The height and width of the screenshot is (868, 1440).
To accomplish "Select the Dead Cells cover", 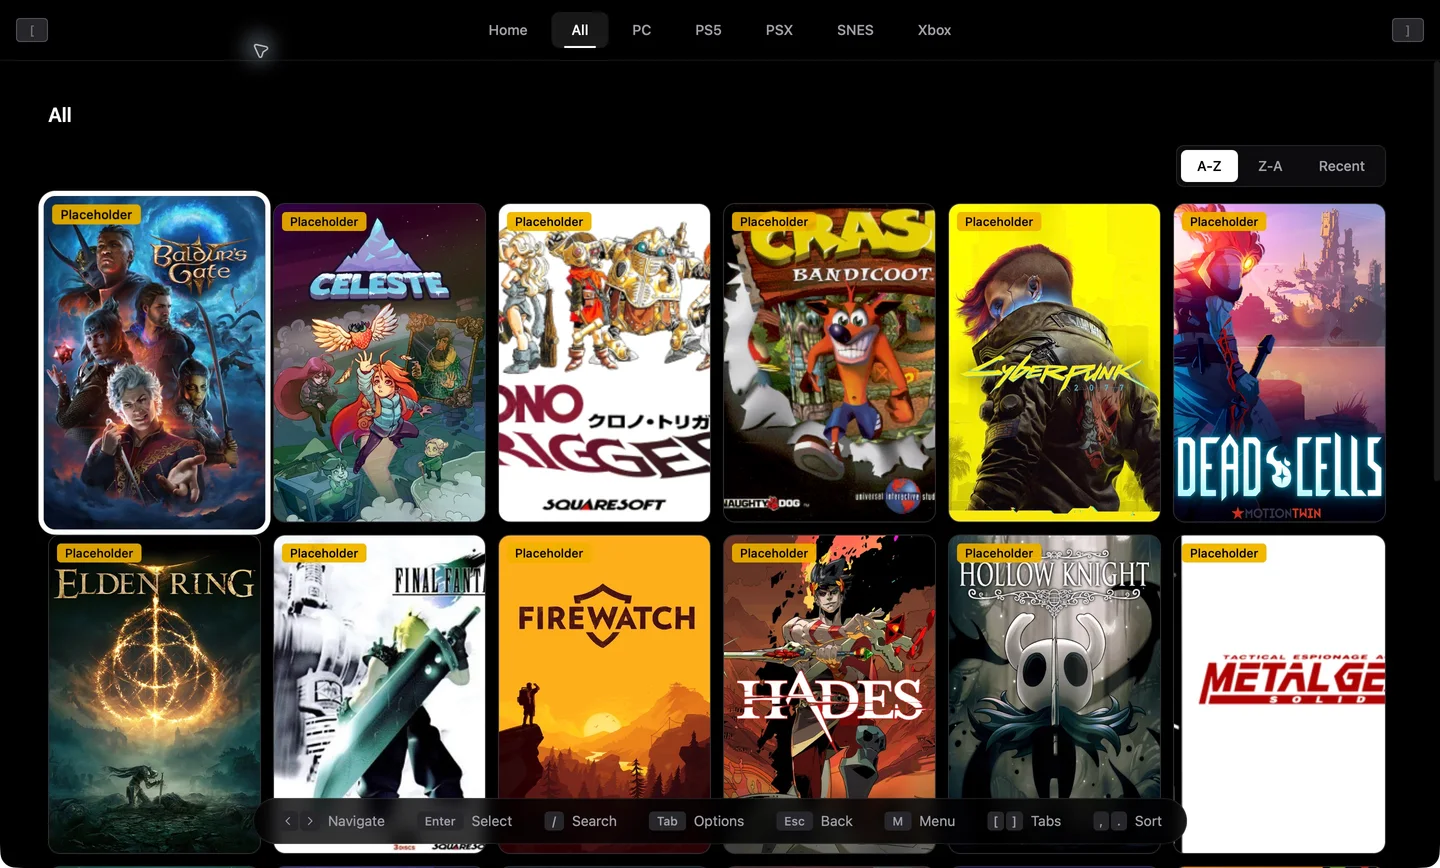I will [x=1279, y=362].
